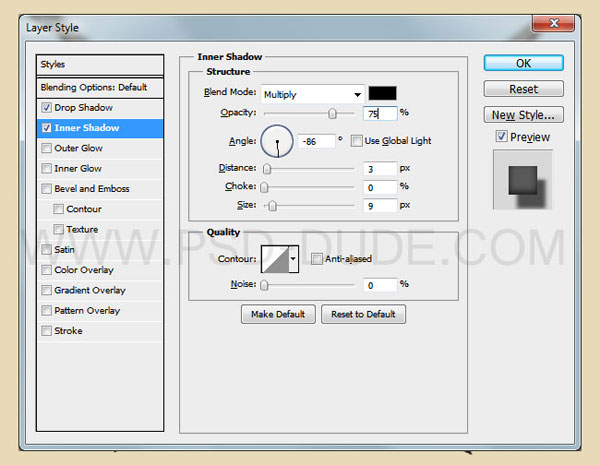Select the Gradient Overlay style row

click(x=100, y=290)
